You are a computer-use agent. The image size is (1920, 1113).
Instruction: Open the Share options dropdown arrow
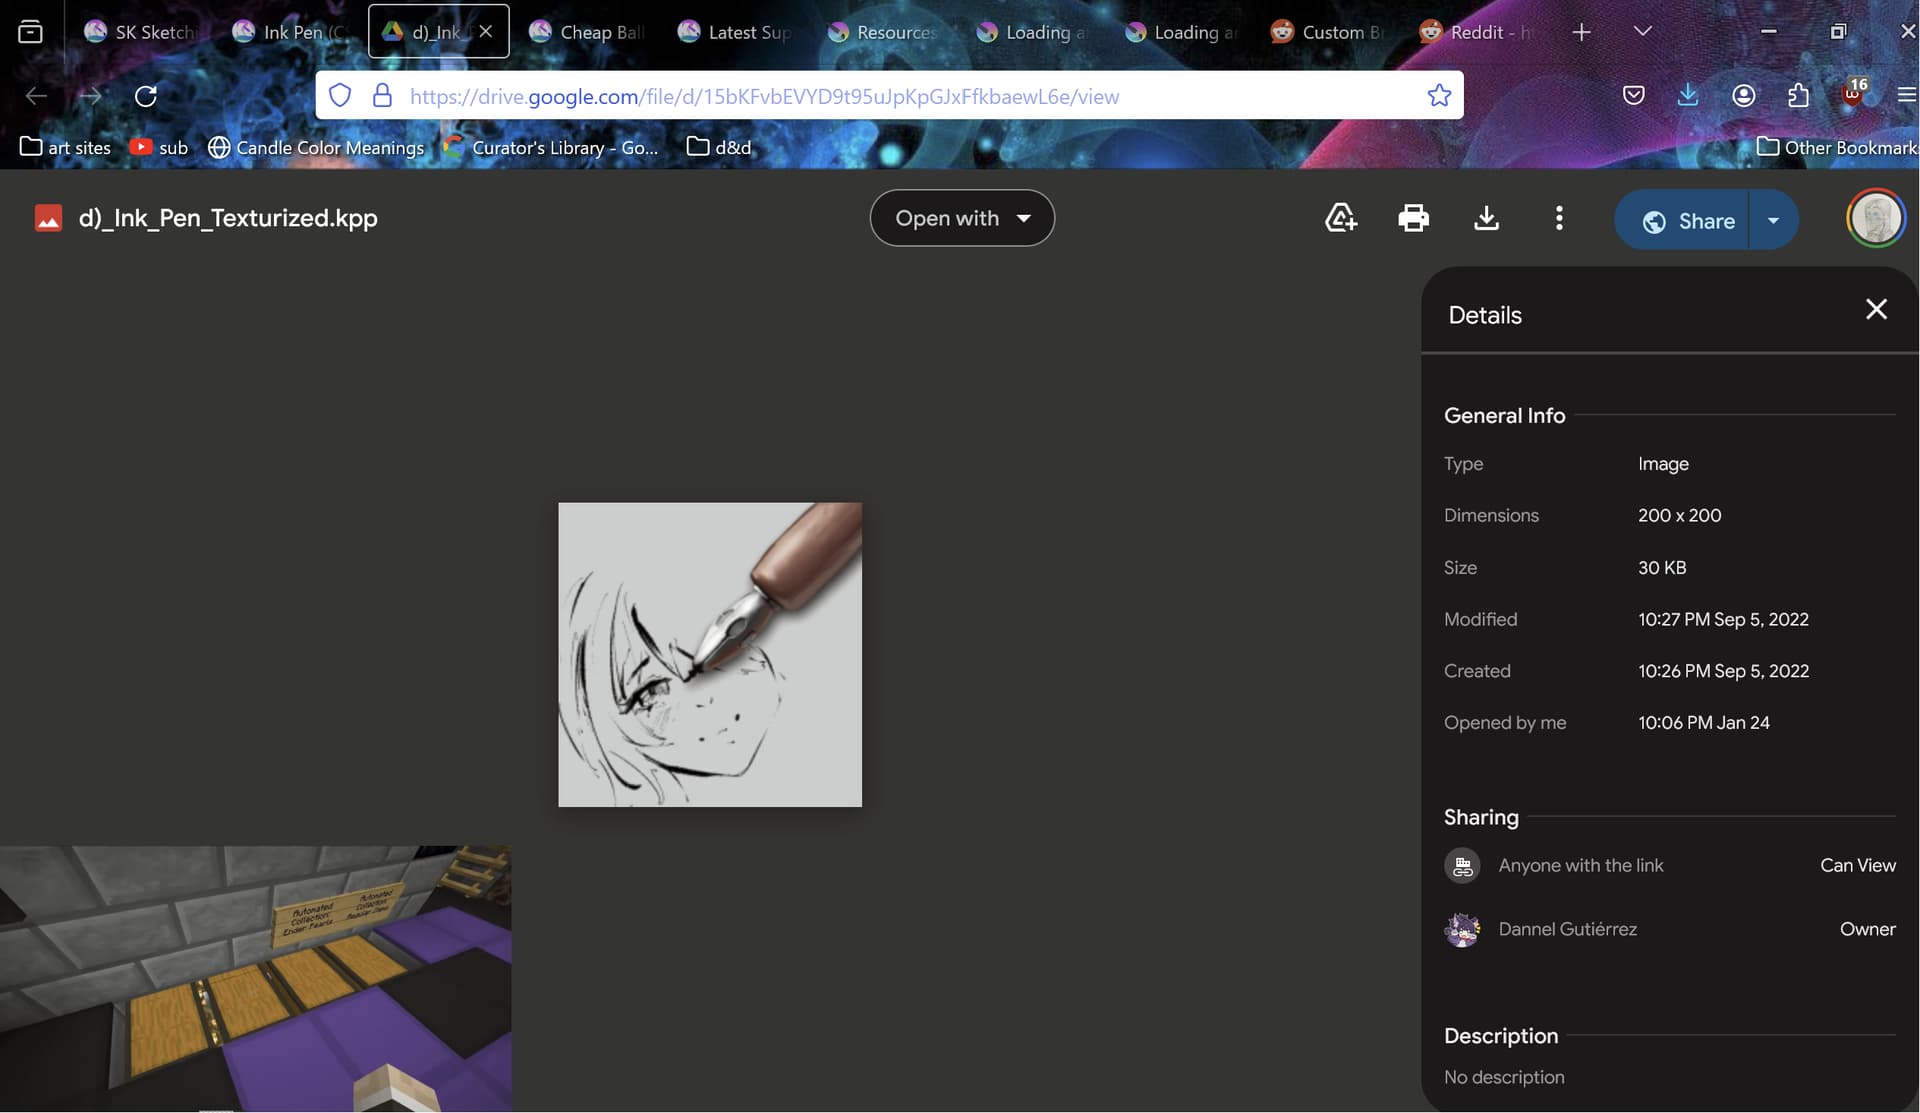pos(1773,221)
